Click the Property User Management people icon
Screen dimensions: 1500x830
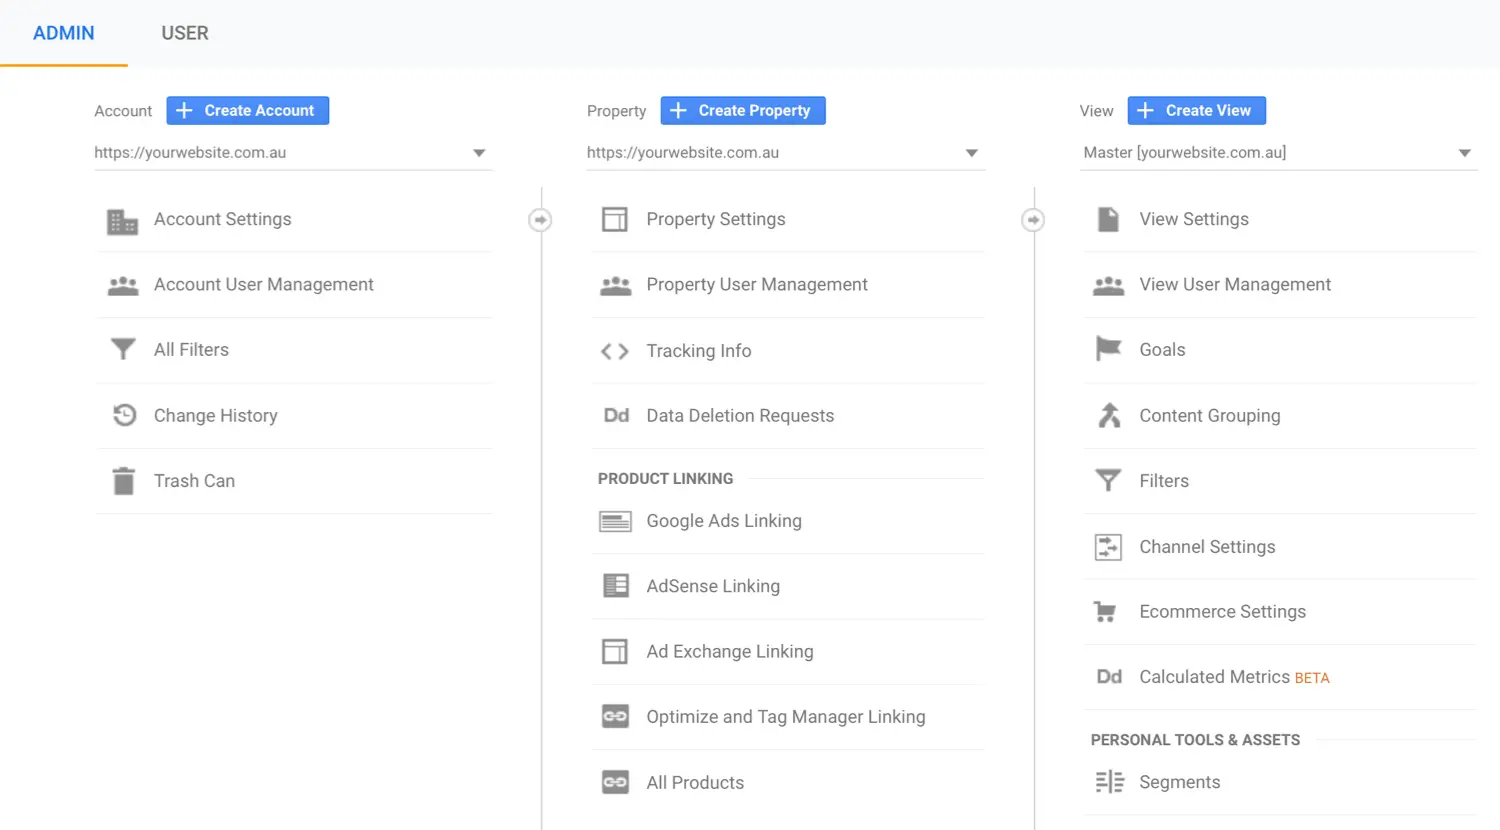point(616,286)
